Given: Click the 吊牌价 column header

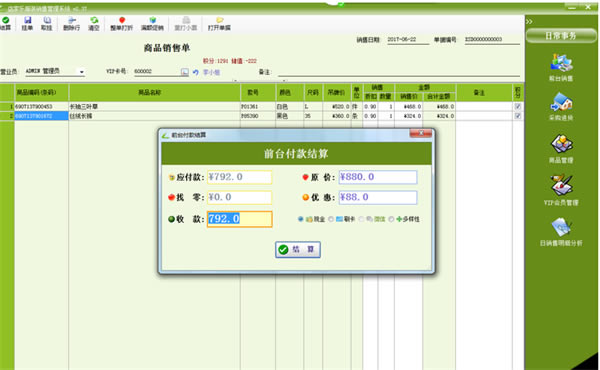Looking at the screenshot, I should (x=337, y=92).
